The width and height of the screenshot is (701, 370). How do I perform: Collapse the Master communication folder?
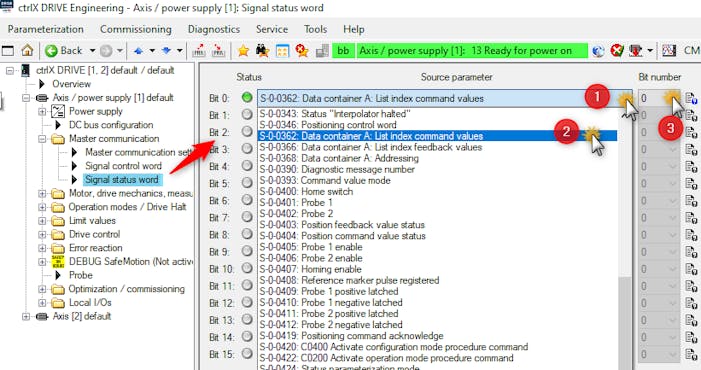(42, 139)
